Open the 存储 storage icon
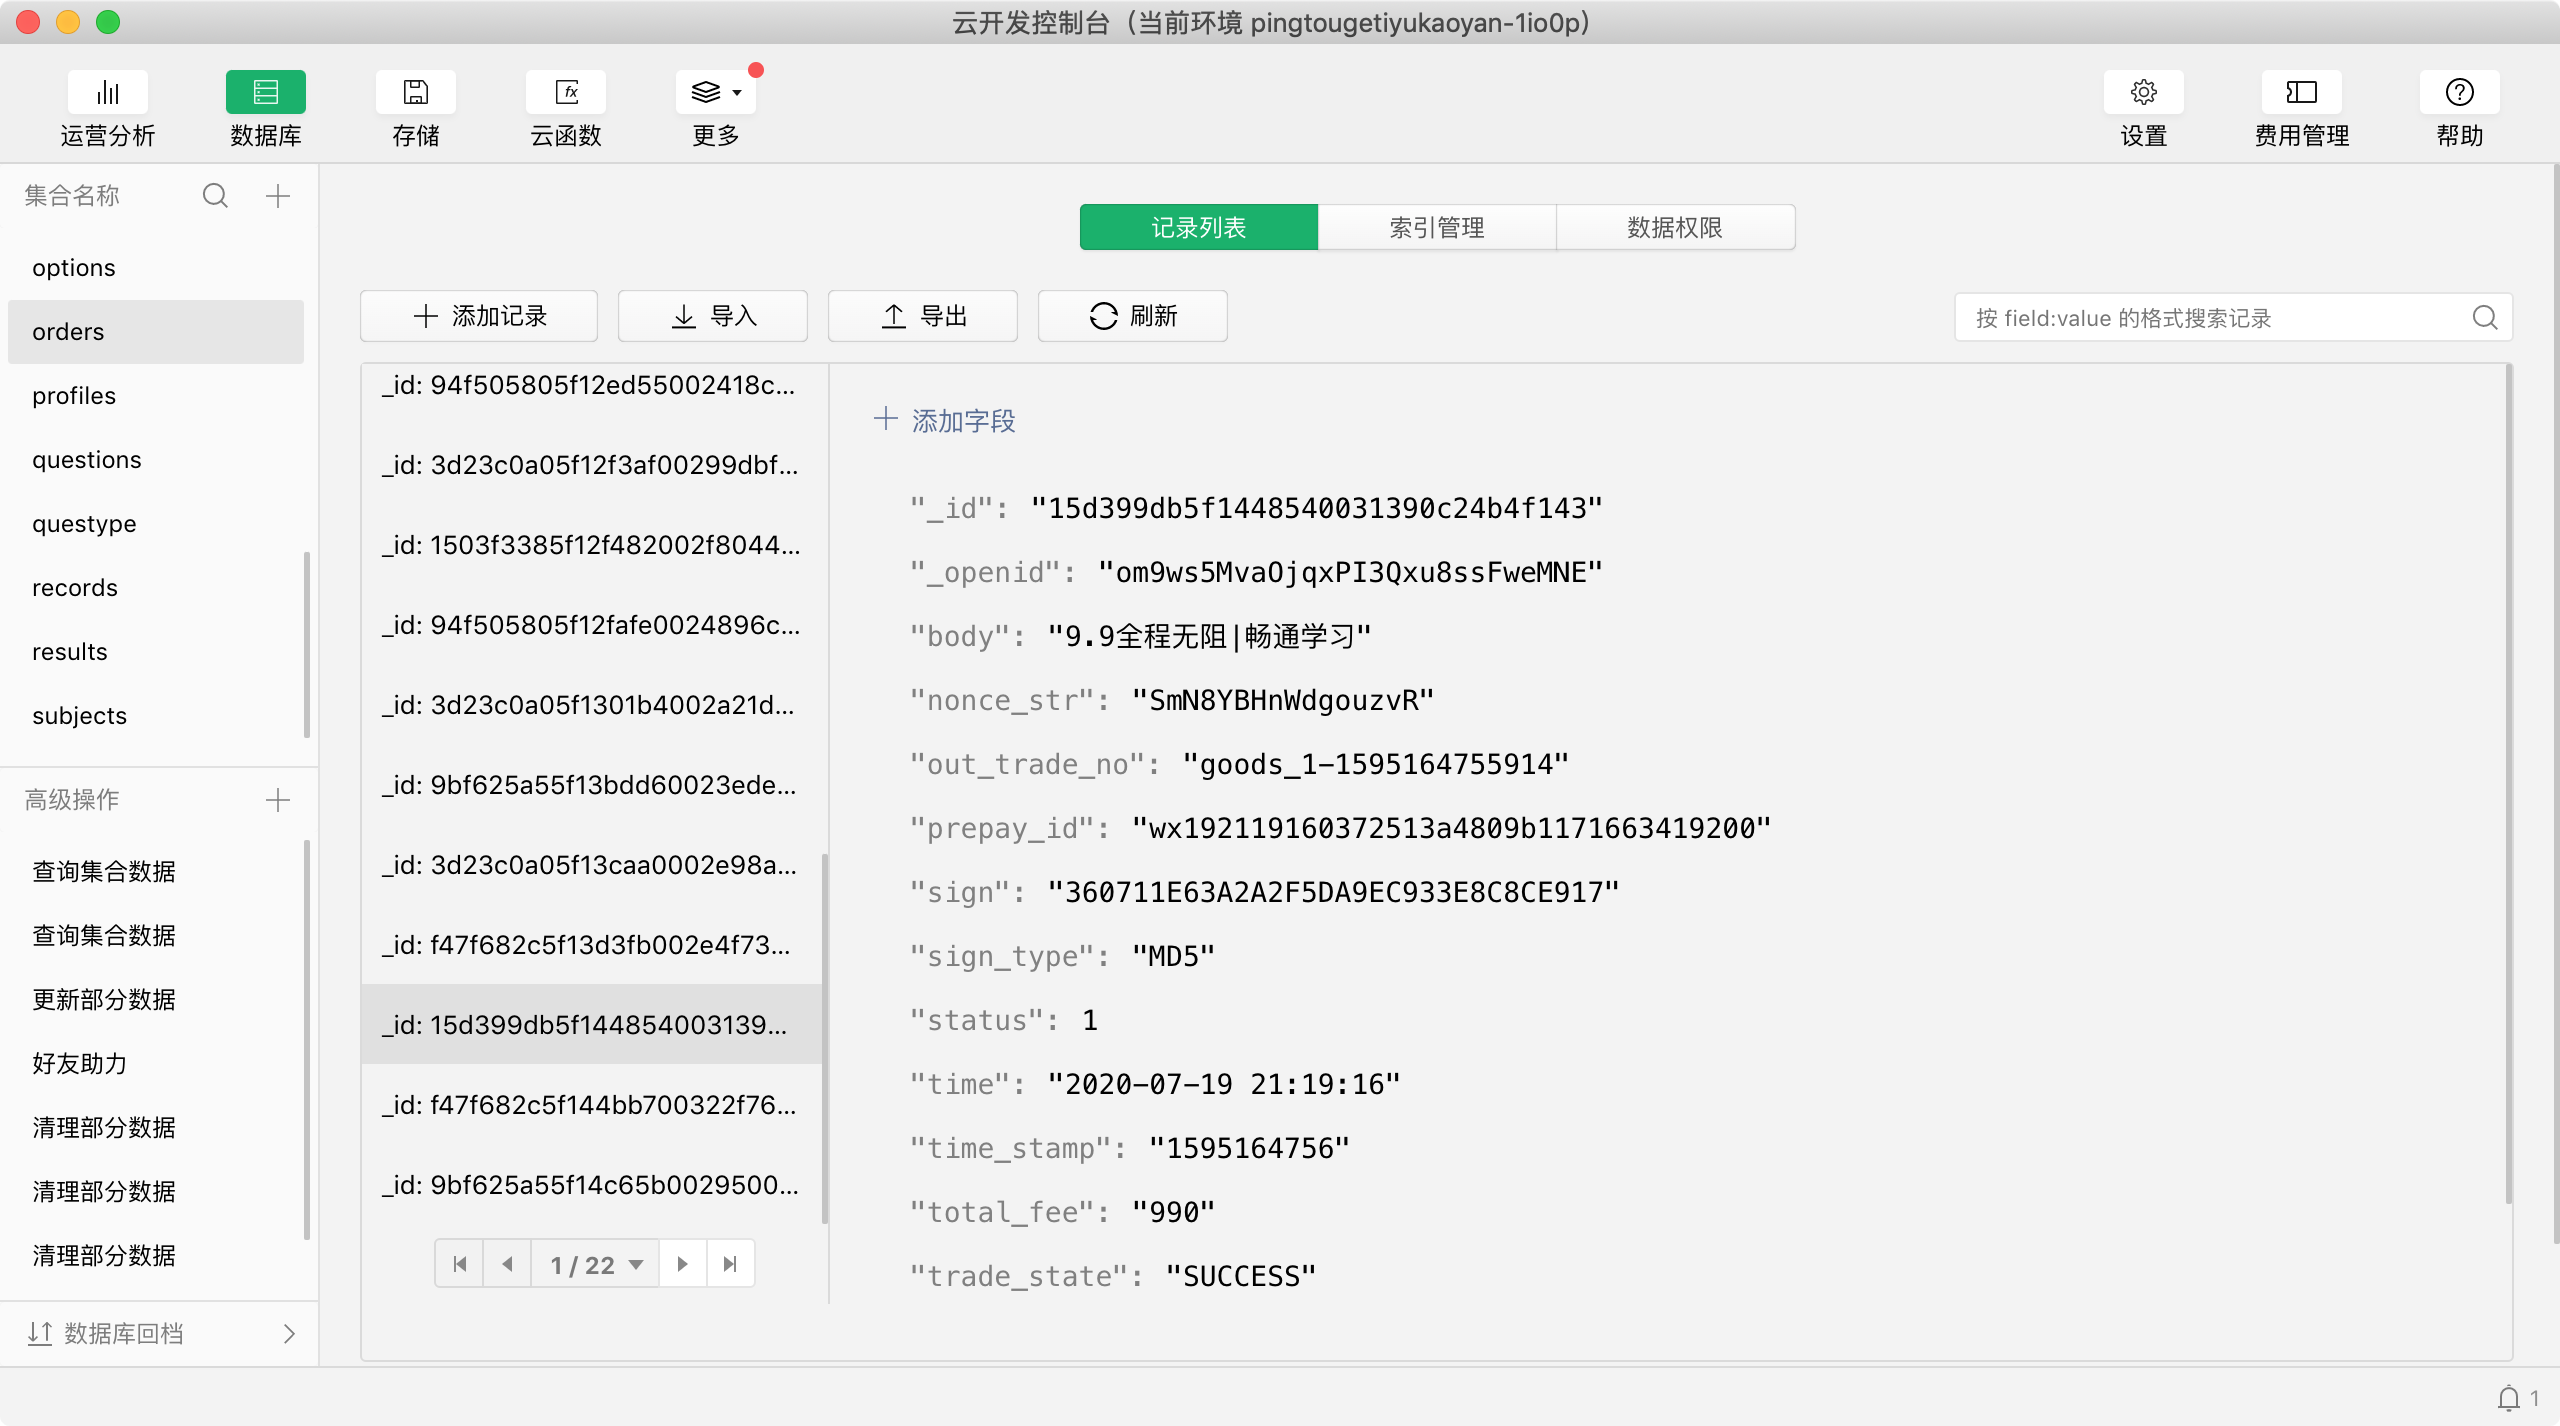Screen dimensions: 2560x1426 point(415,93)
